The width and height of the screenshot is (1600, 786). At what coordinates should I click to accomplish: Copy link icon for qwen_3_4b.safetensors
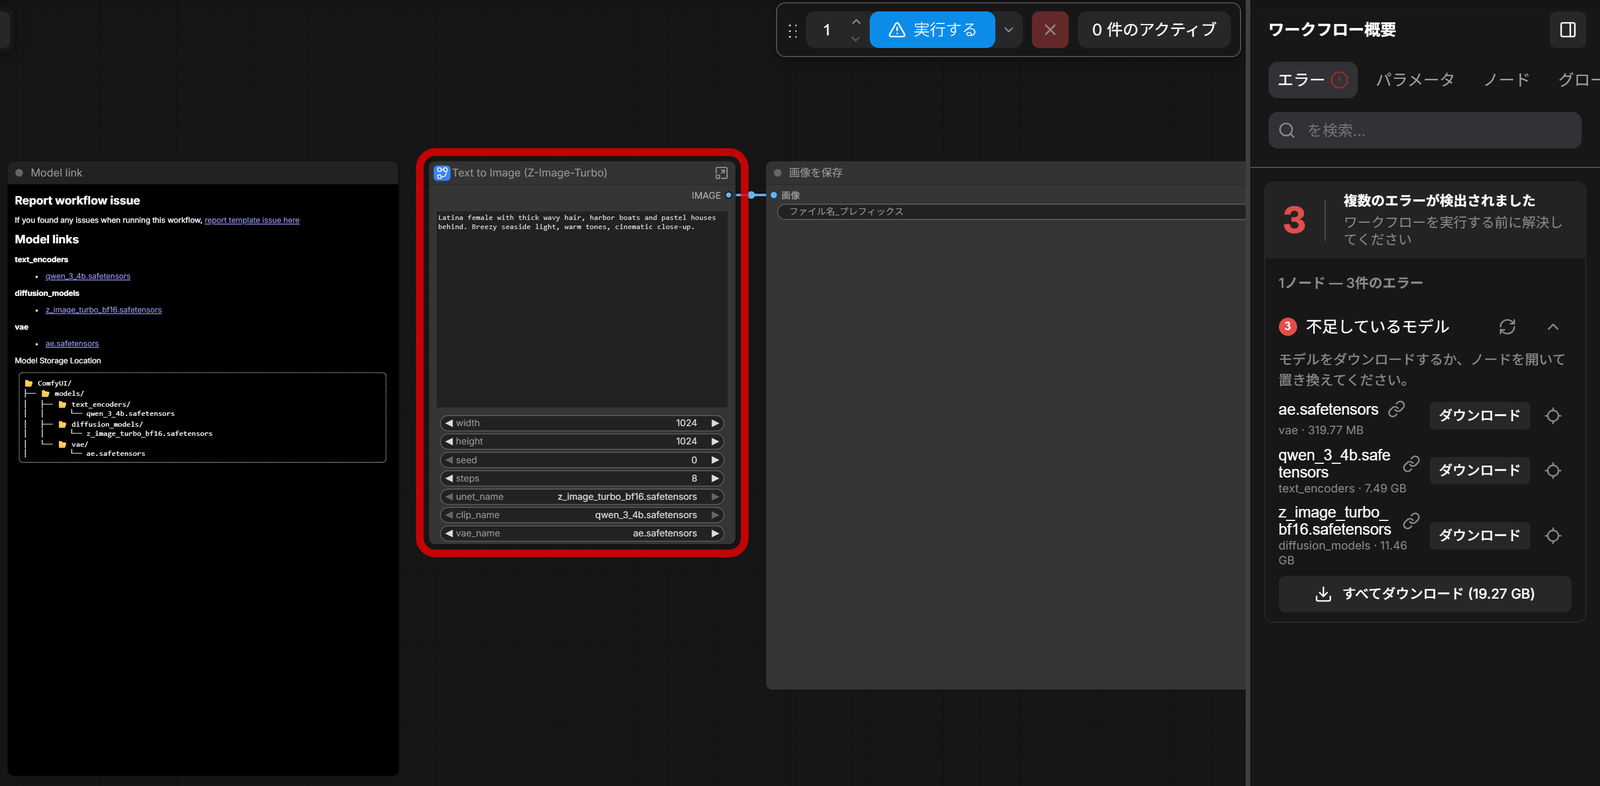(1411, 464)
